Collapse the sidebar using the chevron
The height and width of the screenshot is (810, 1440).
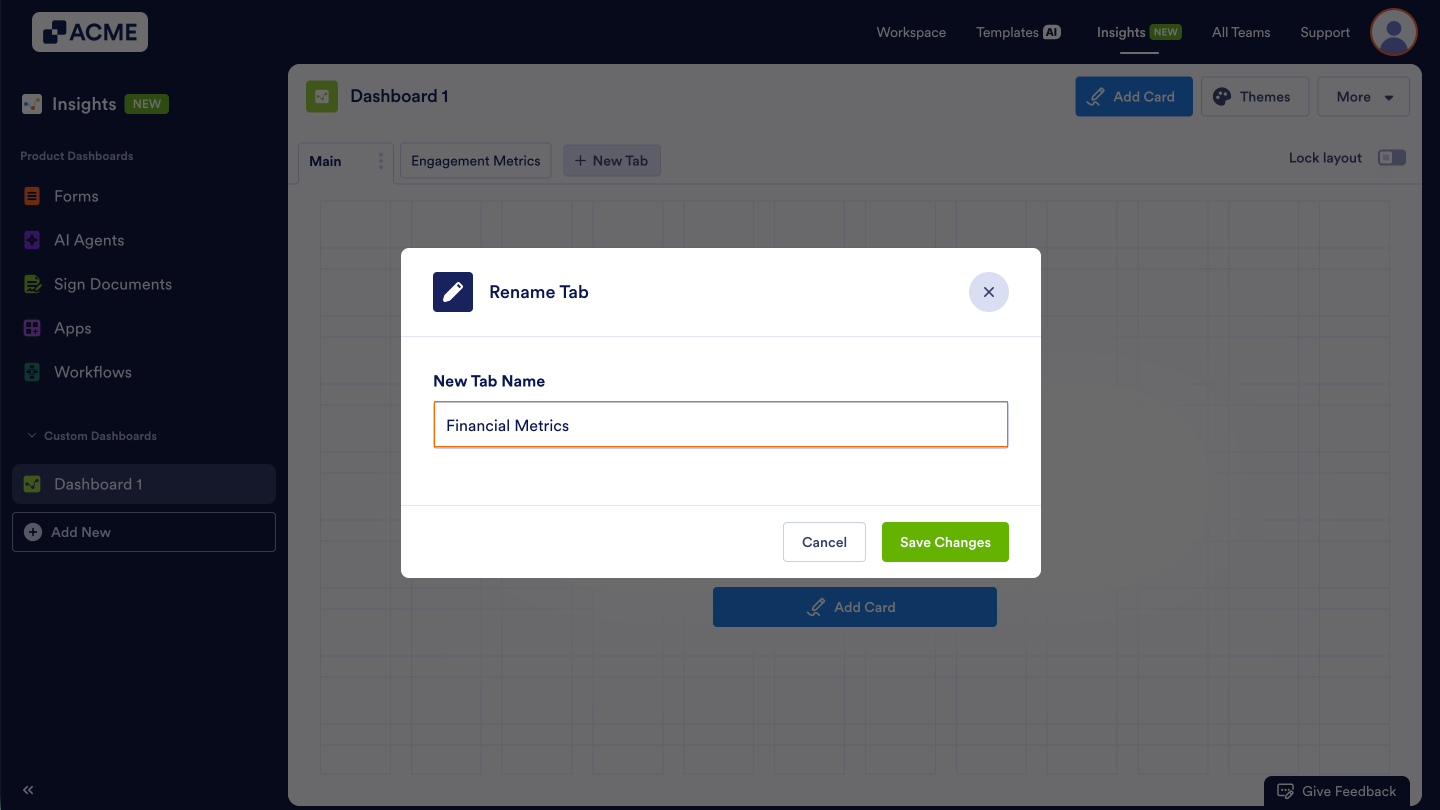point(28,789)
